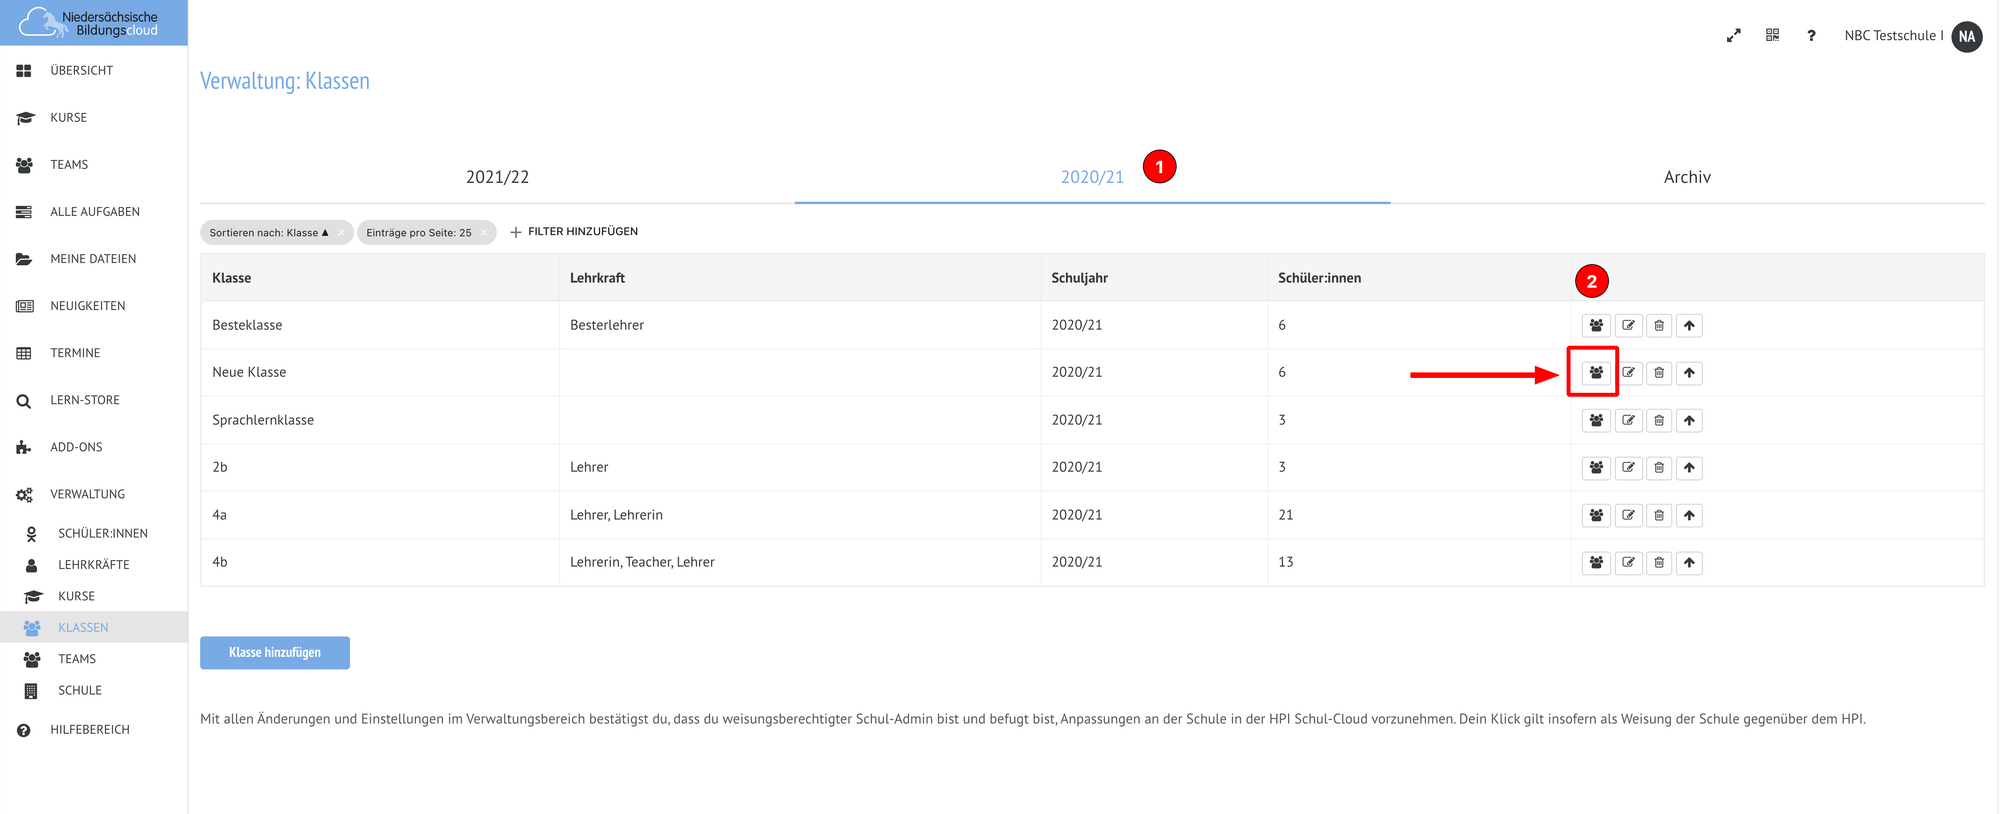Delete class 4a with trash icon
This screenshot has width=2000, height=814.
1659,516
